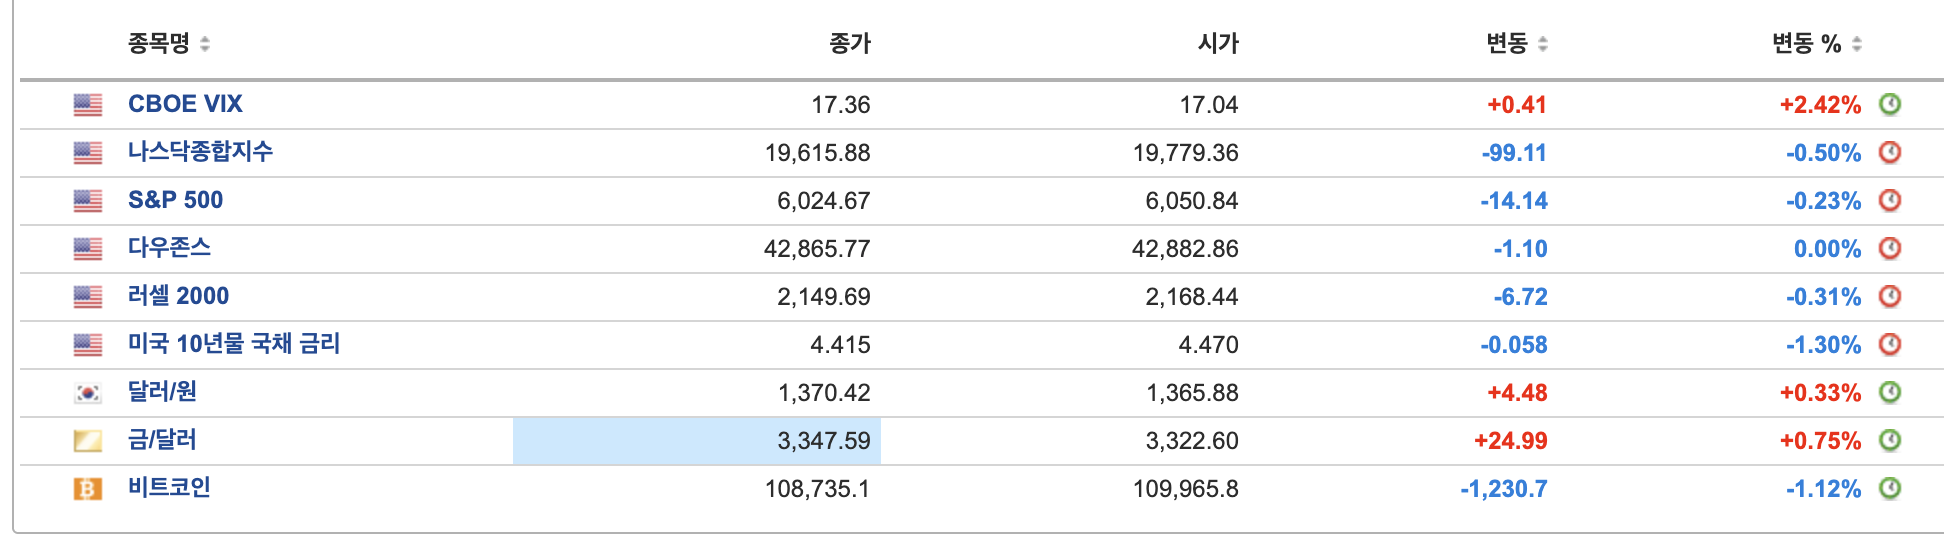Click the +0.41 change value
This screenshot has width=1944, height=550.
1517,105
